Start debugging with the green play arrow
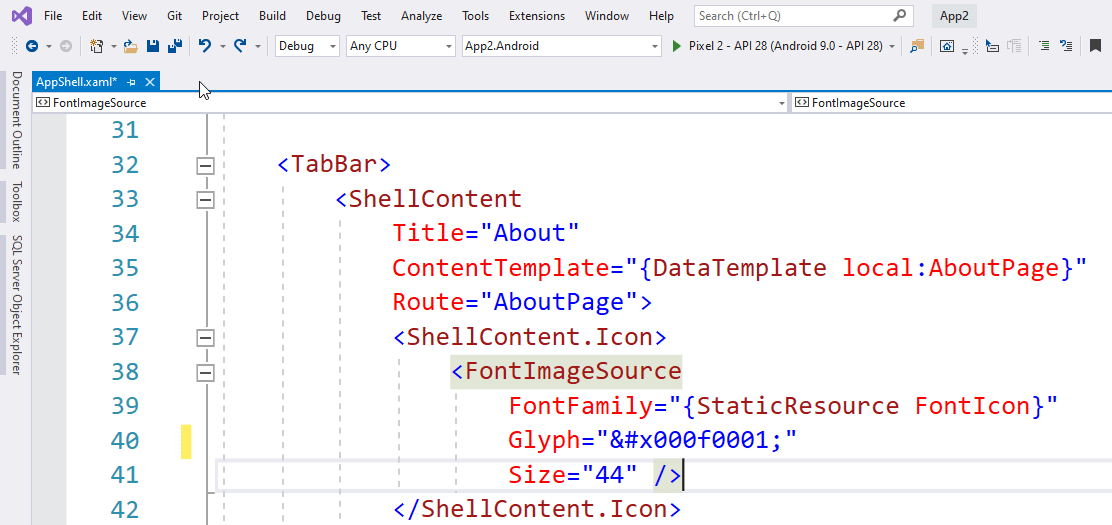Viewport: 1112px width, 525px height. [676, 46]
